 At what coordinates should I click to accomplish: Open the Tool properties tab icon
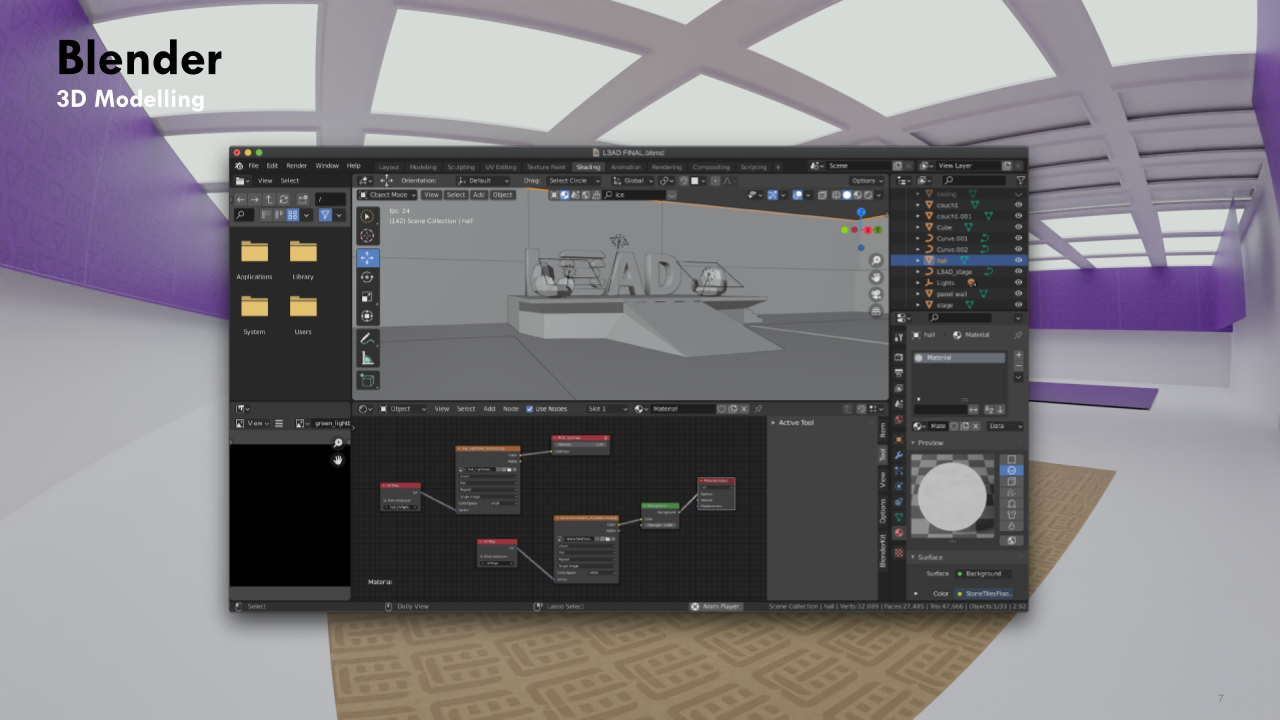898,338
